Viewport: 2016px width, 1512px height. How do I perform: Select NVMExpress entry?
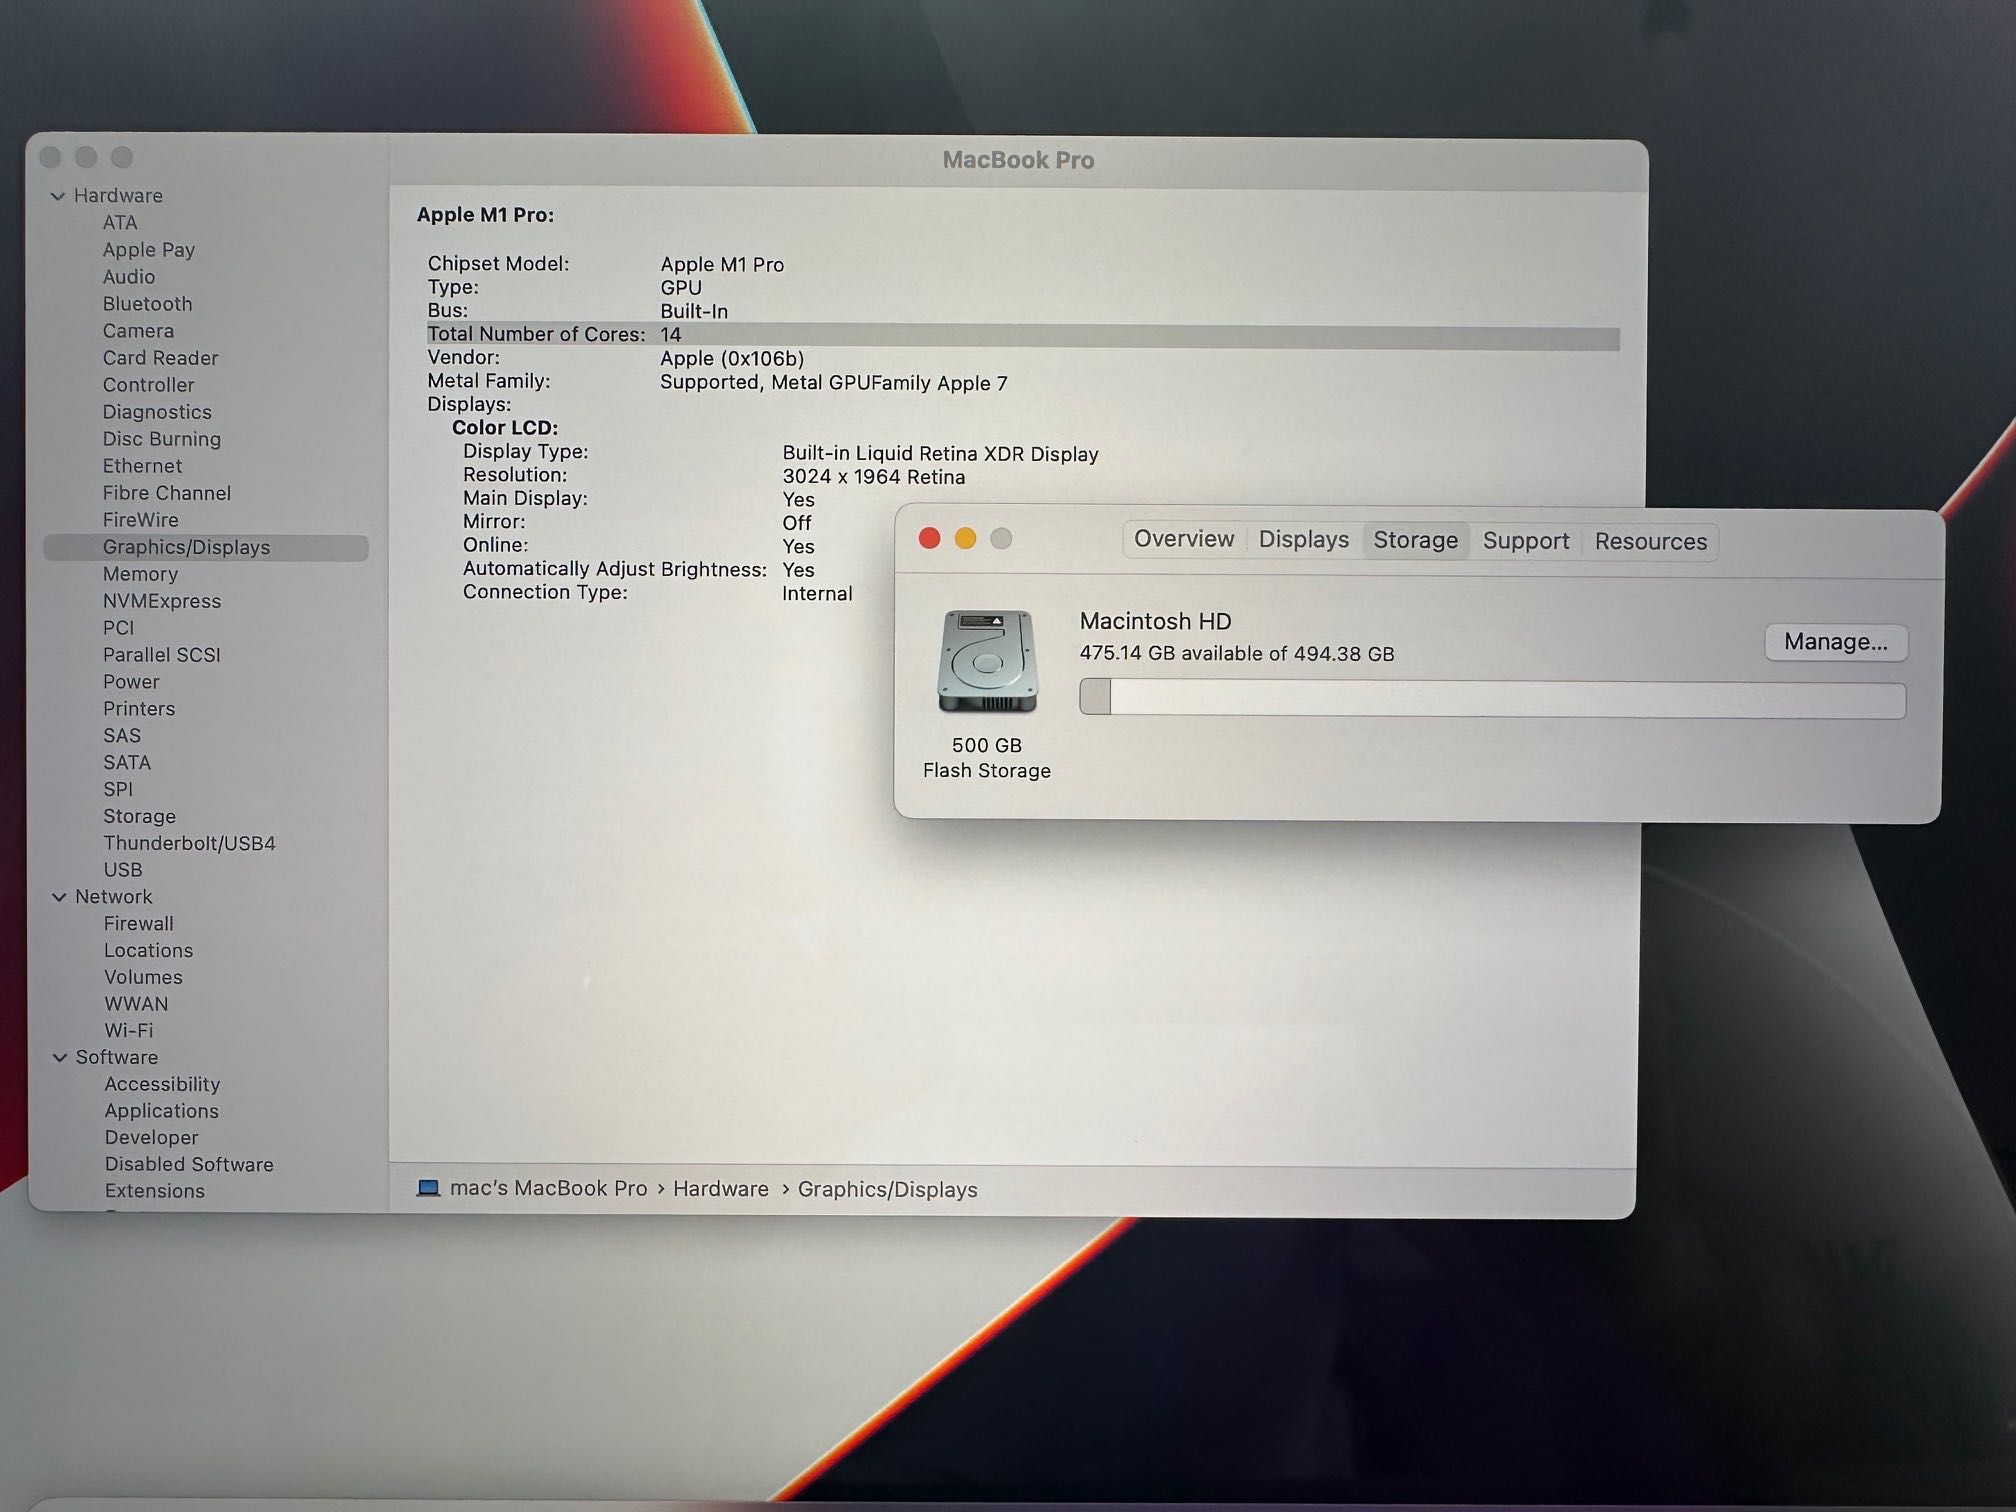click(162, 601)
